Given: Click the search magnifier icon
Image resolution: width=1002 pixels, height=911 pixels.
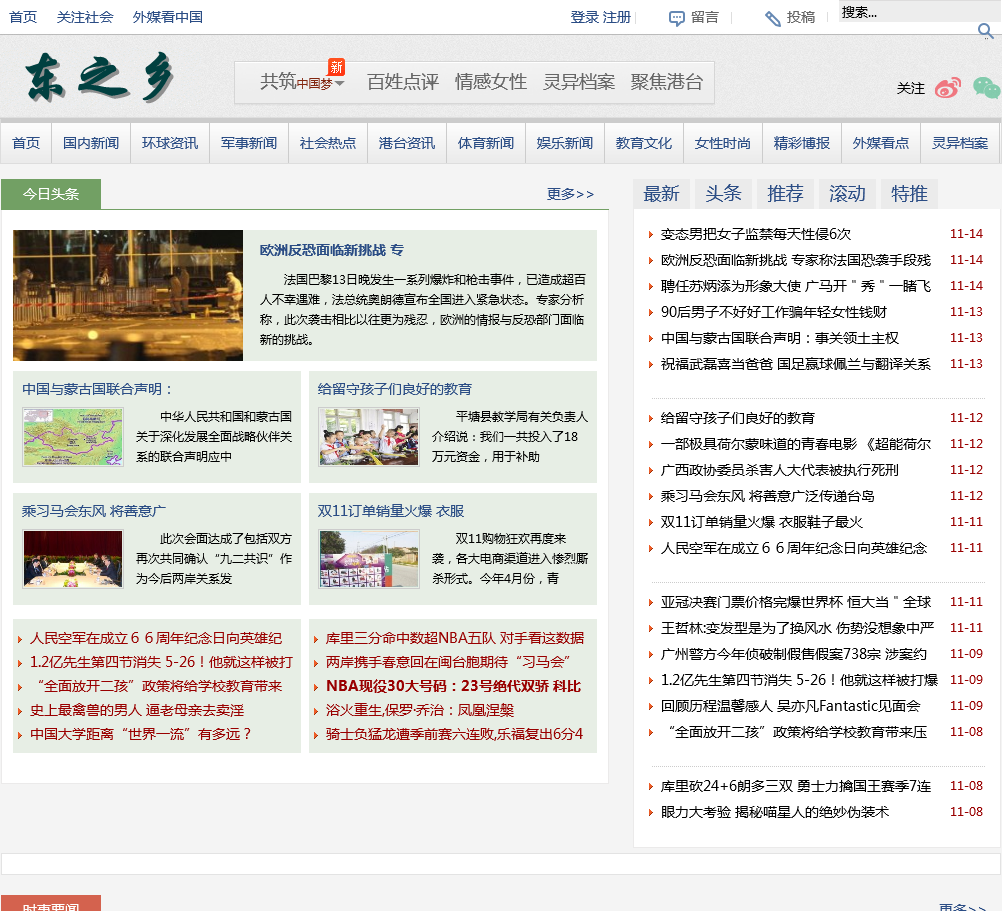Looking at the screenshot, I should 985,30.
